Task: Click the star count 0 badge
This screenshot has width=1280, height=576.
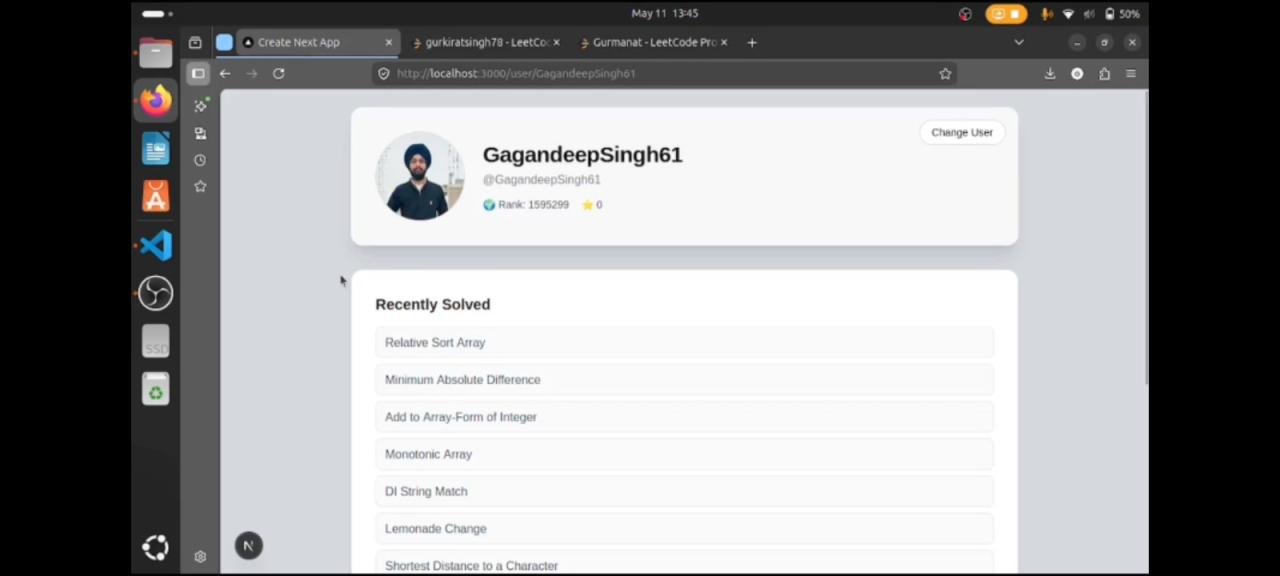Action: tap(592, 205)
